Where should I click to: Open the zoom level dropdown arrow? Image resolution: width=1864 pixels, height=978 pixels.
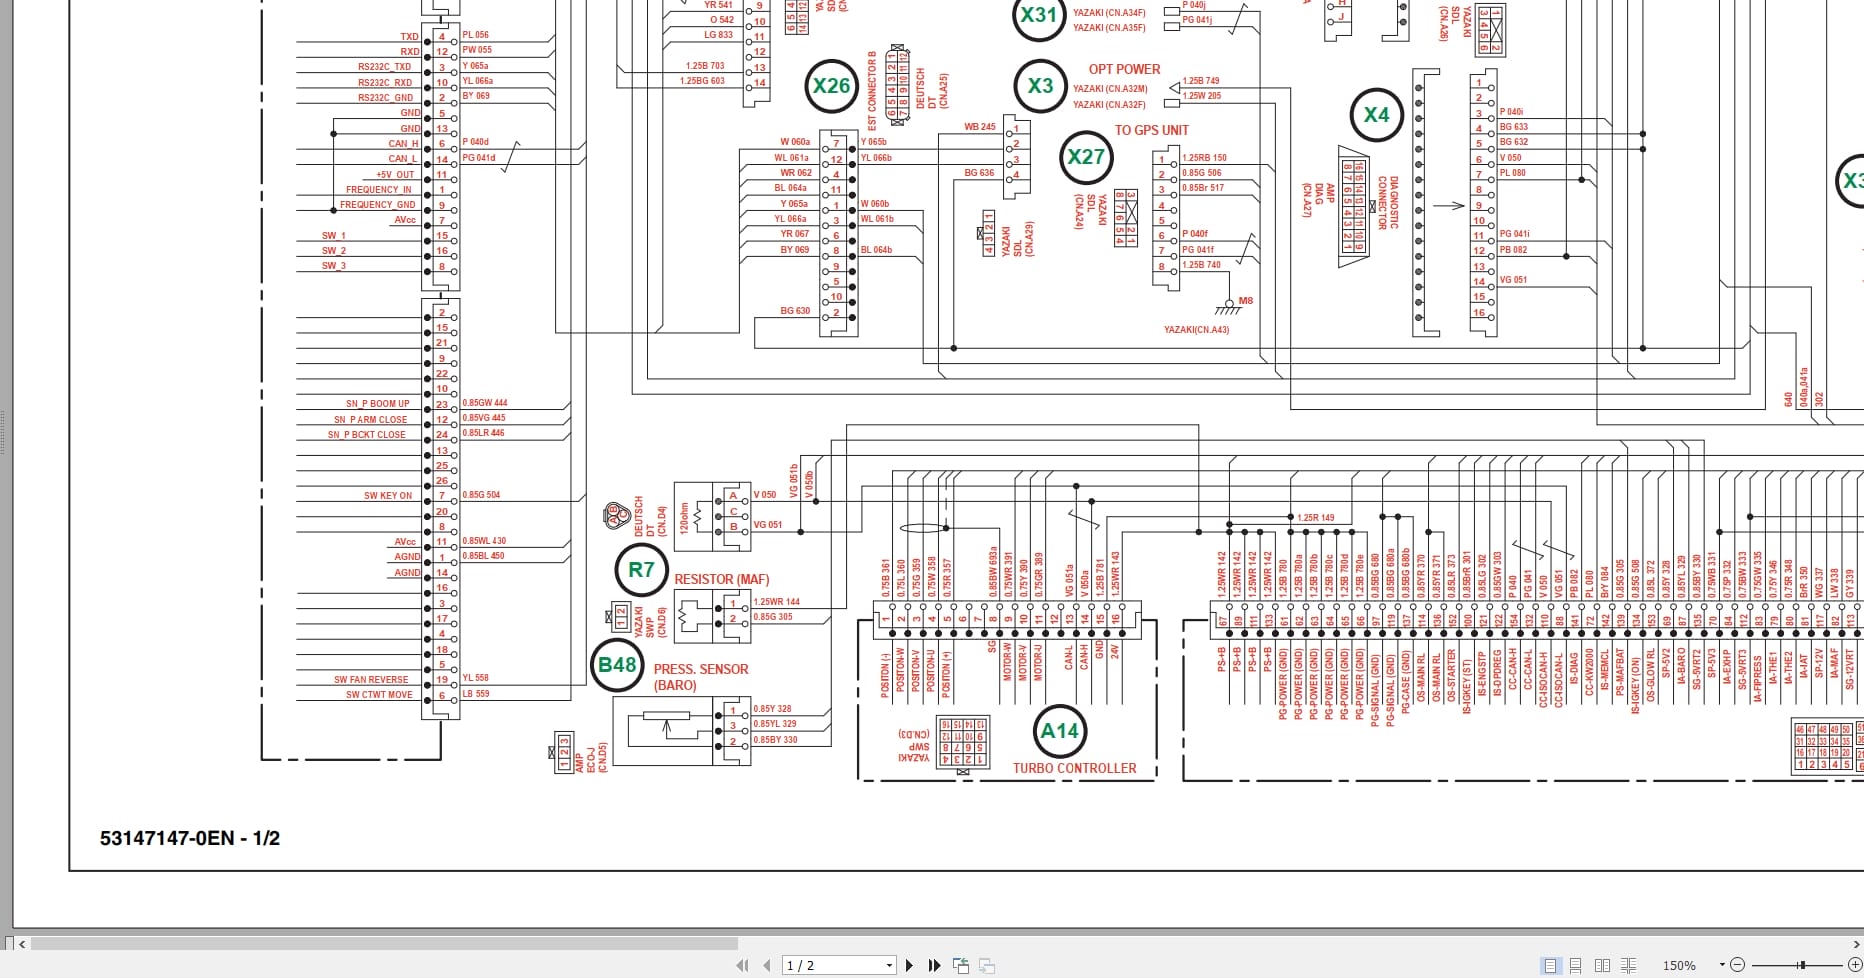[1723, 965]
